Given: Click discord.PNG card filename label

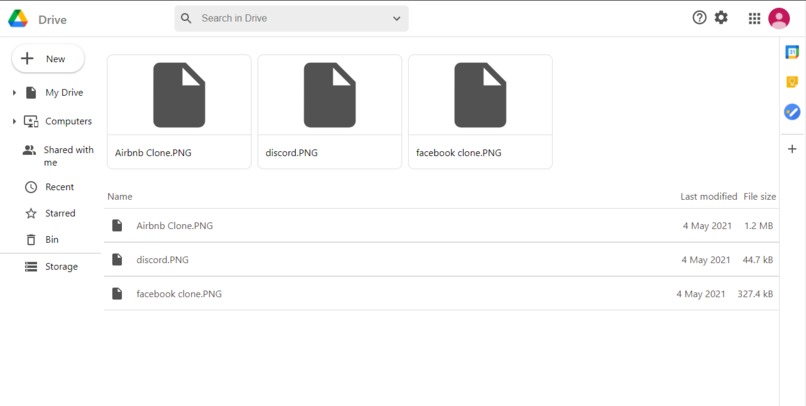Looking at the screenshot, I should [291, 153].
